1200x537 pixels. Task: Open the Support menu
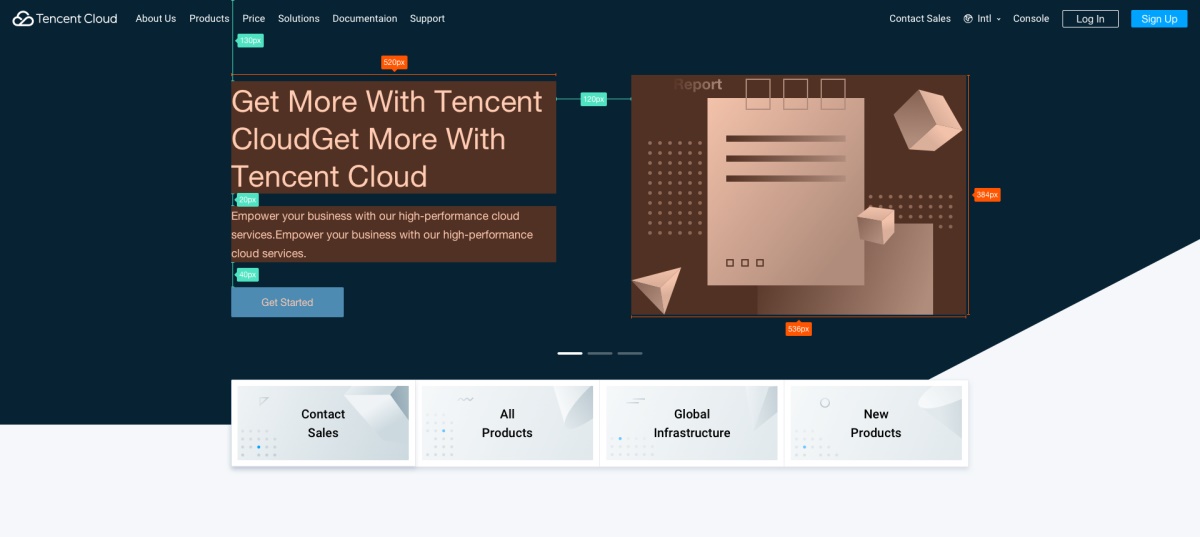point(427,18)
